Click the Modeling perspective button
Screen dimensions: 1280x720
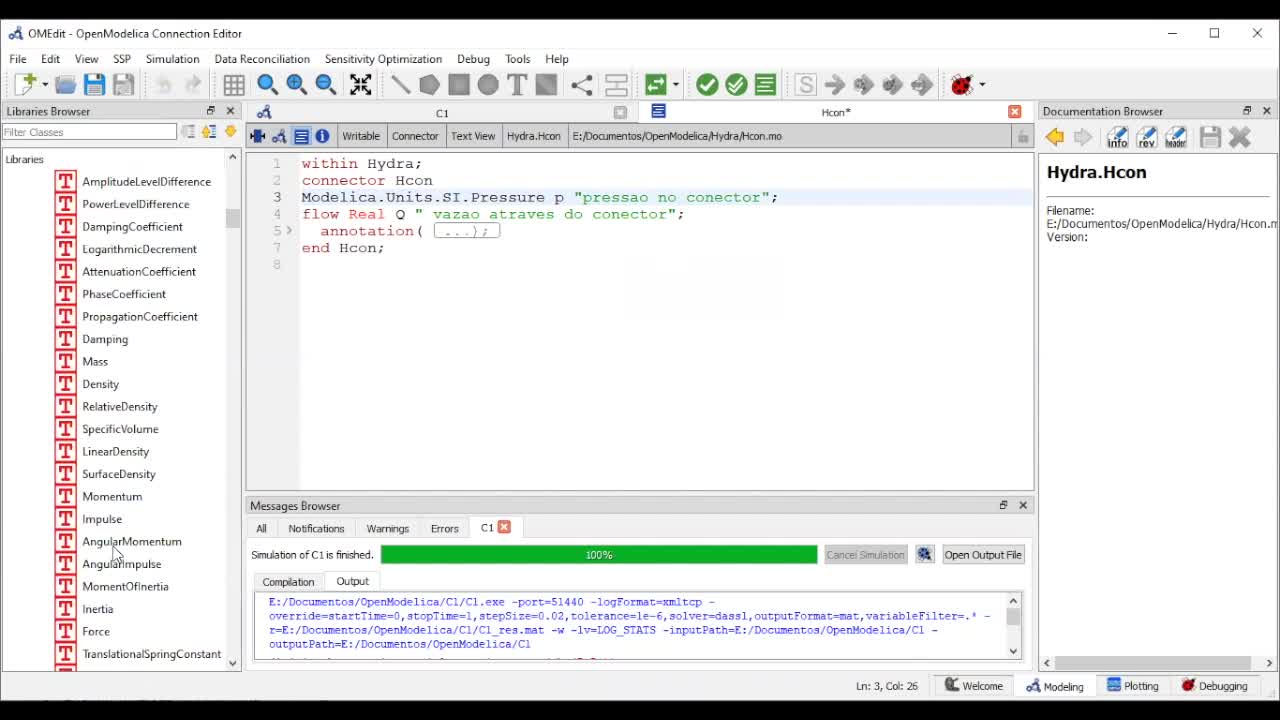coord(1054,686)
